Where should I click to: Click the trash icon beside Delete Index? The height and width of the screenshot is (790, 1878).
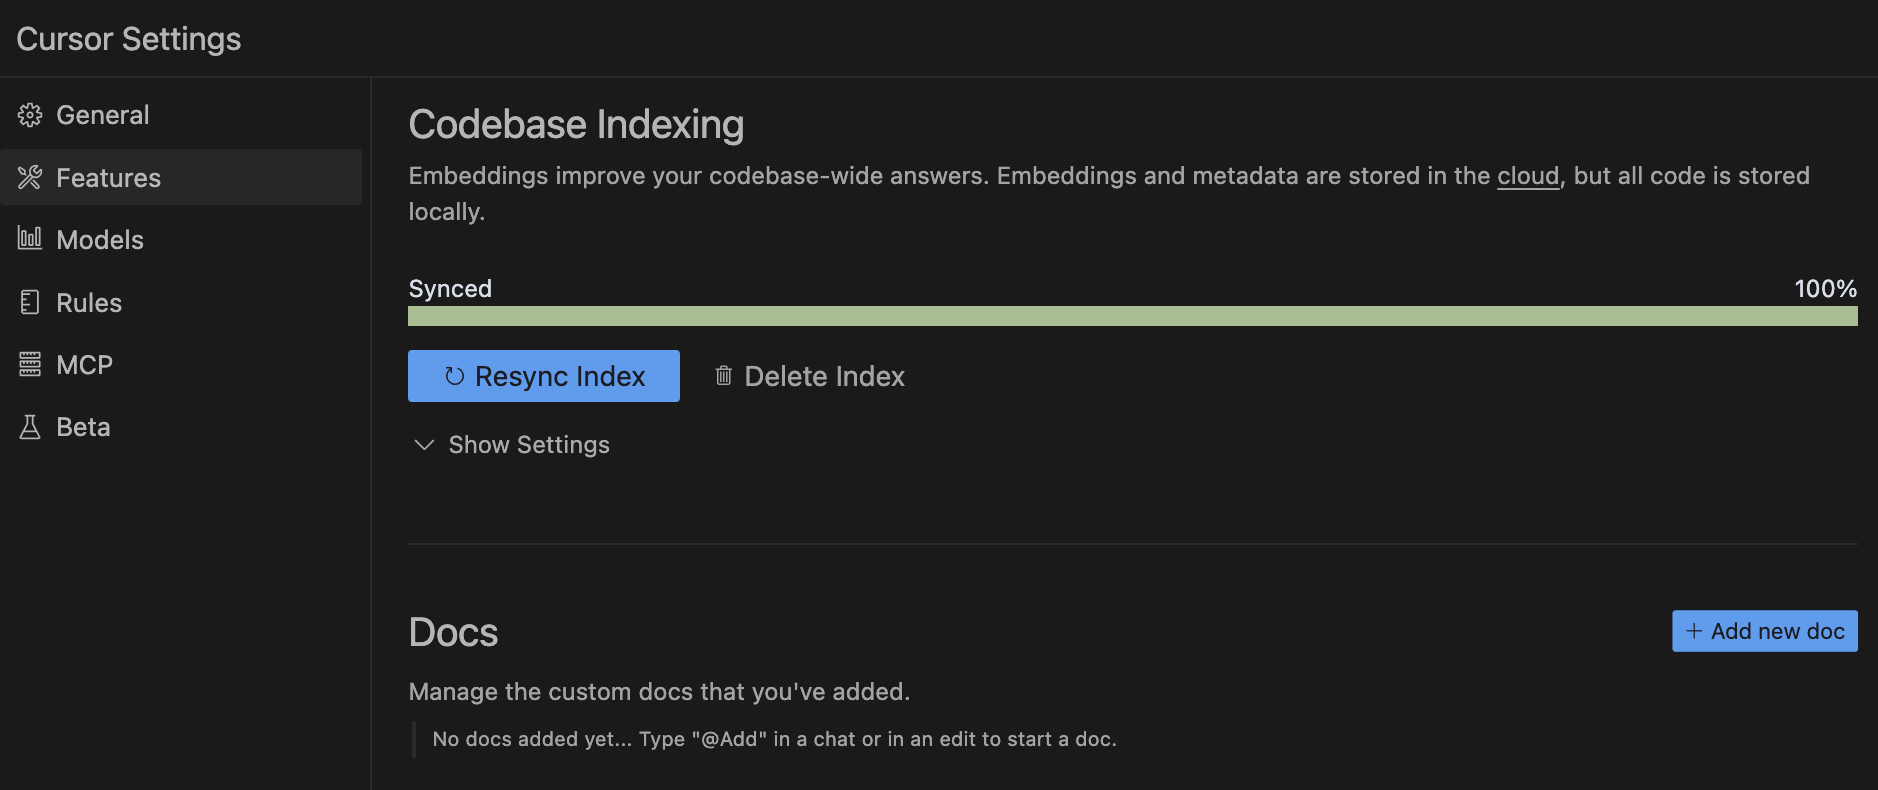coord(724,376)
